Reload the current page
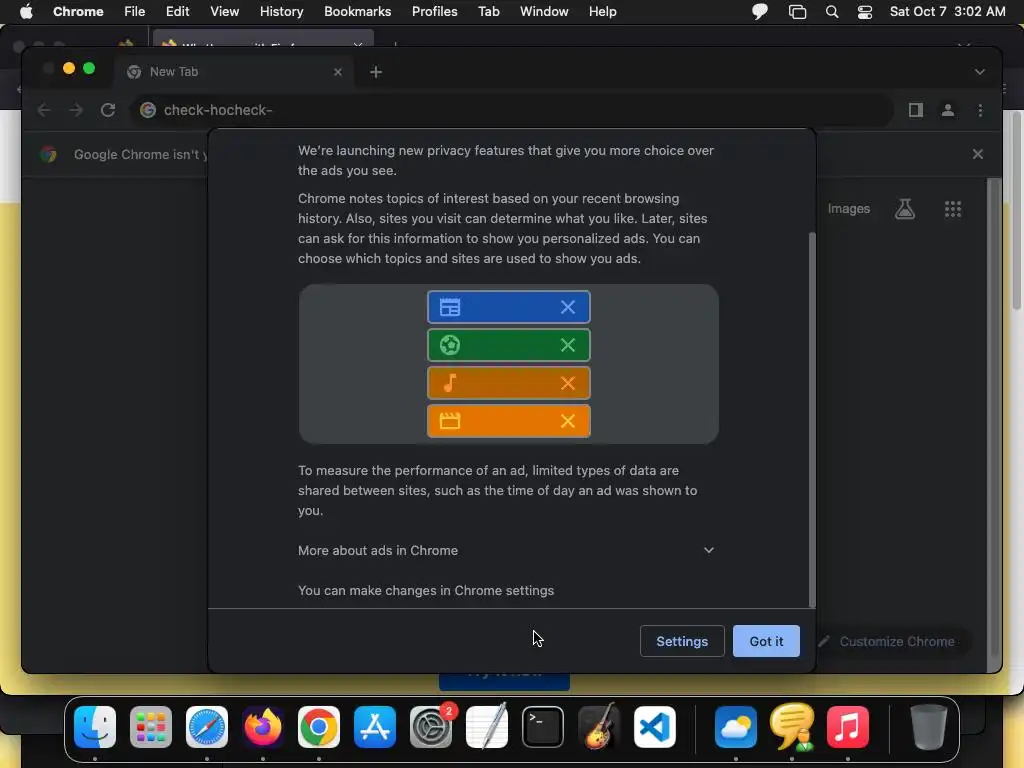This screenshot has width=1024, height=768. click(108, 110)
